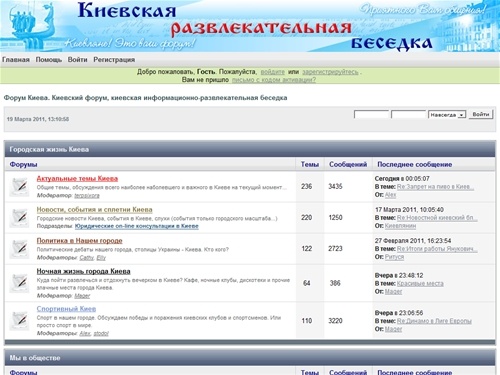
Task: Open Ночная жизнь города Киева forum
Action: coord(83,271)
